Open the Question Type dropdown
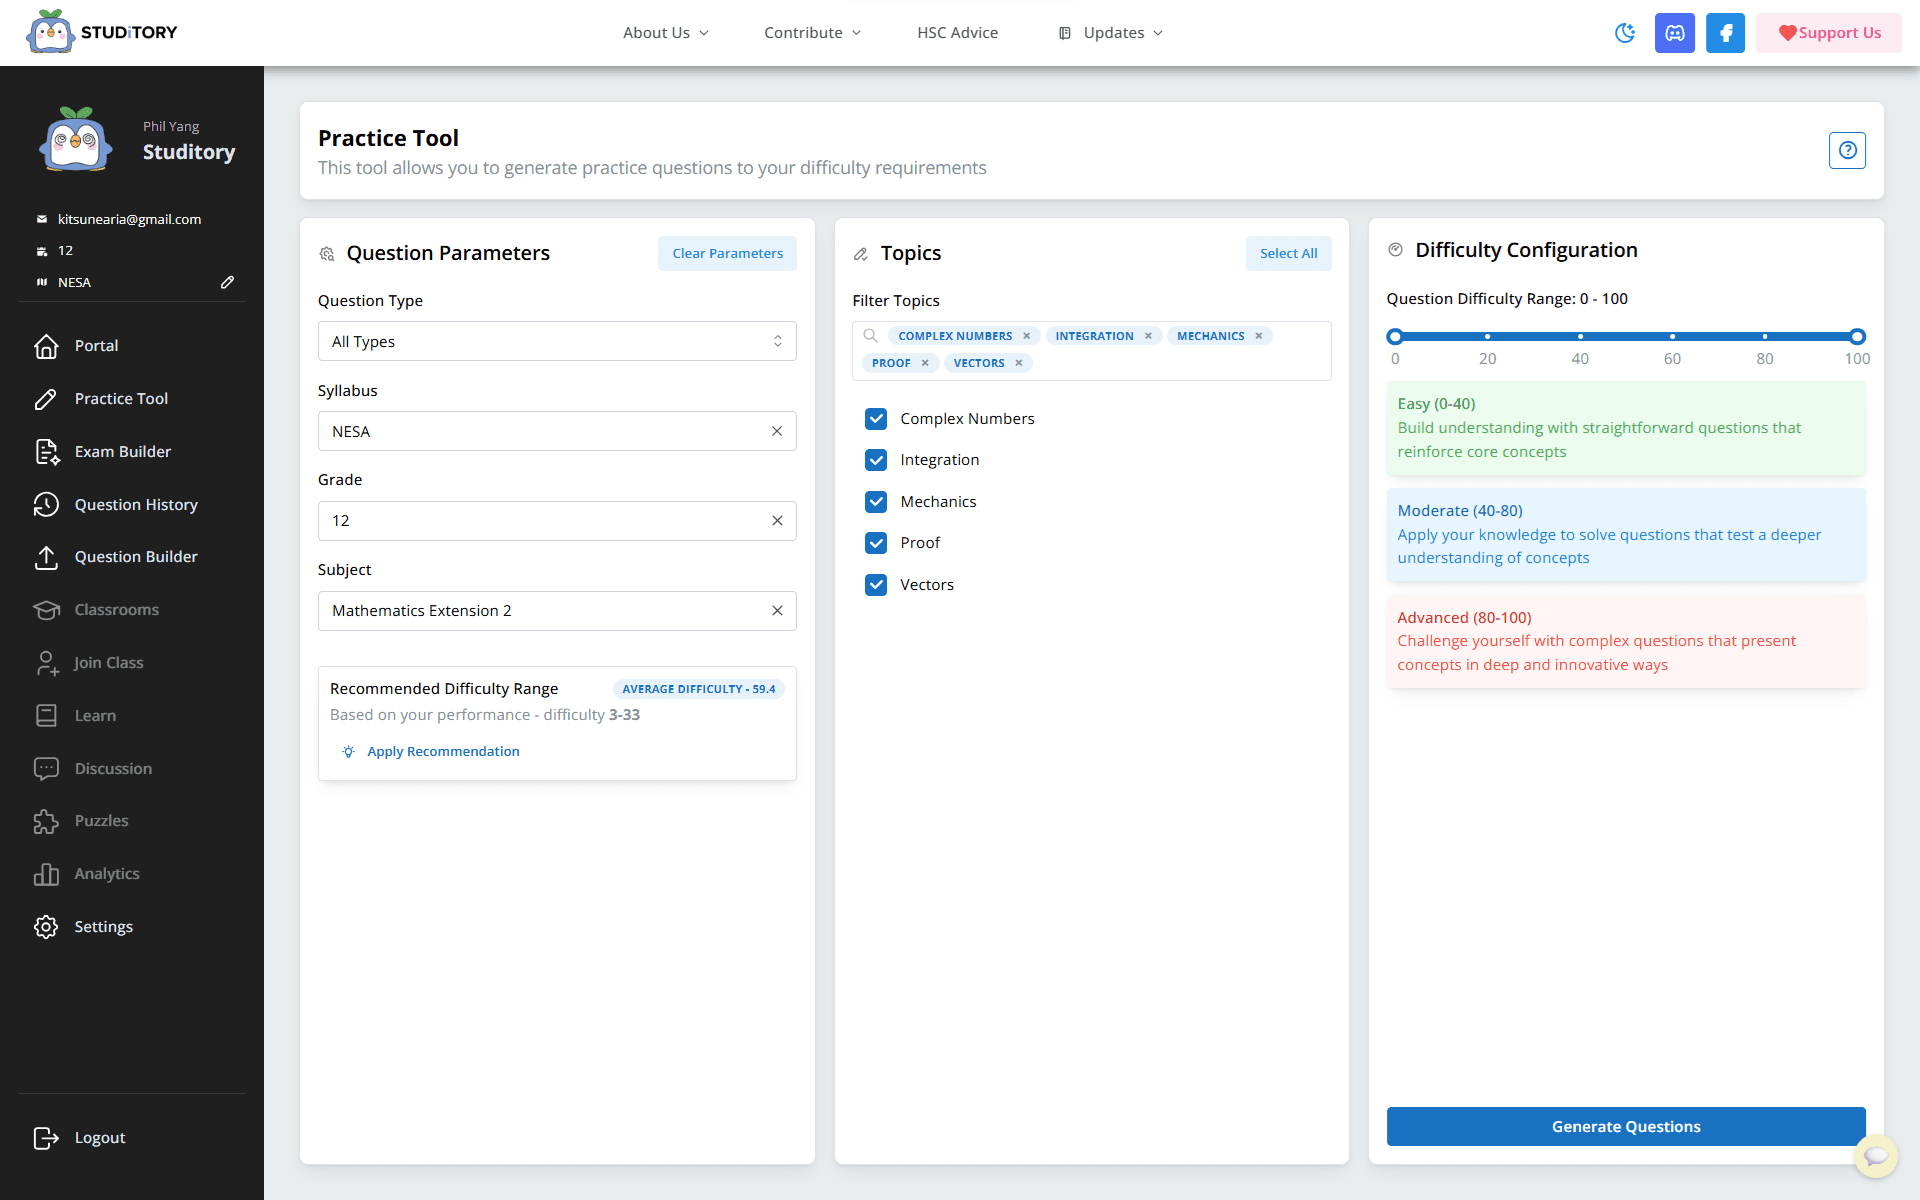The height and width of the screenshot is (1200, 1920). pyautogui.click(x=557, y=341)
